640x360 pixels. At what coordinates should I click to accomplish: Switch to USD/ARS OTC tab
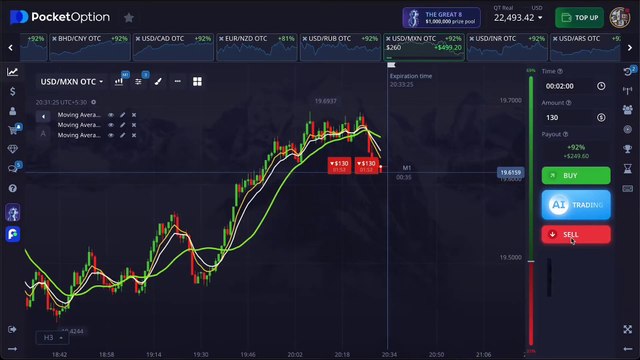pos(585,47)
